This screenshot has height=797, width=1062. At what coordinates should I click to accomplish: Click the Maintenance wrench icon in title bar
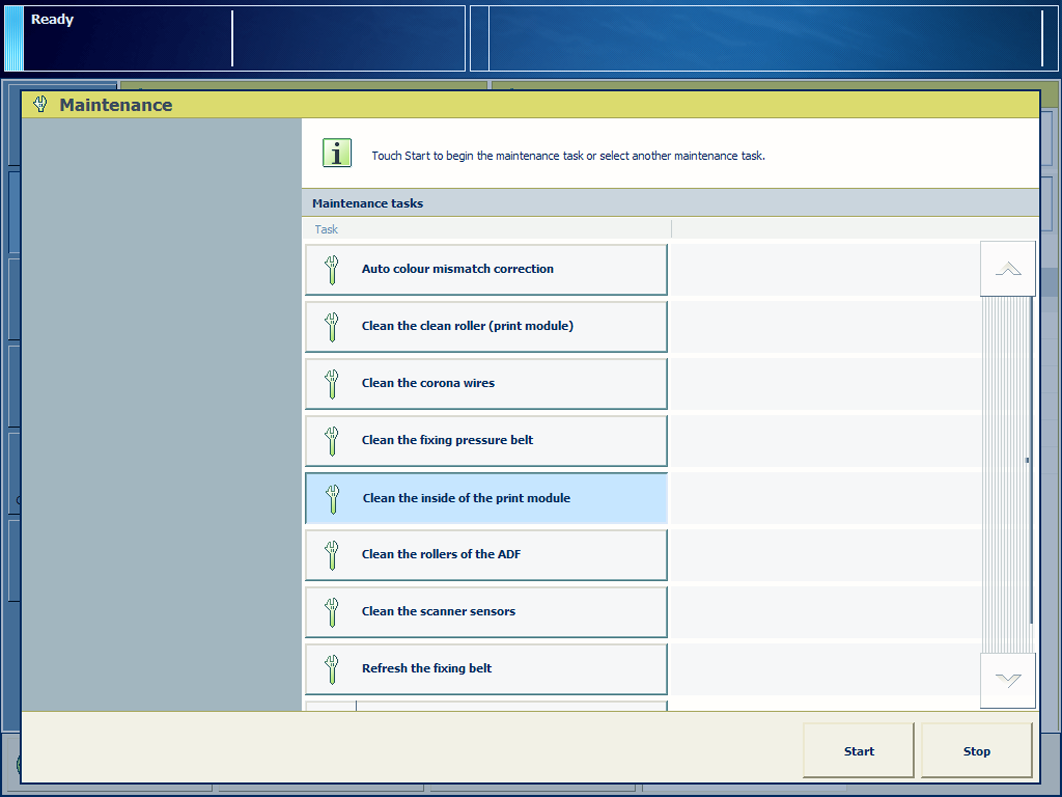pyautogui.click(x=40, y=104)
